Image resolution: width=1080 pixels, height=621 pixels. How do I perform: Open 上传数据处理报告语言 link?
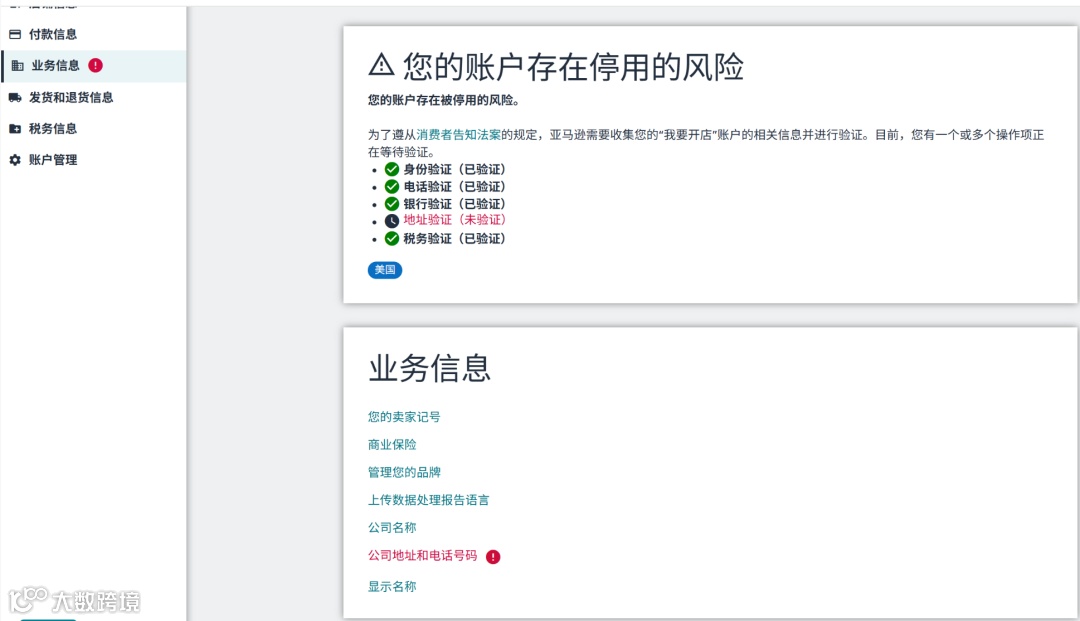pyautogui.click(x=428, y=500)
